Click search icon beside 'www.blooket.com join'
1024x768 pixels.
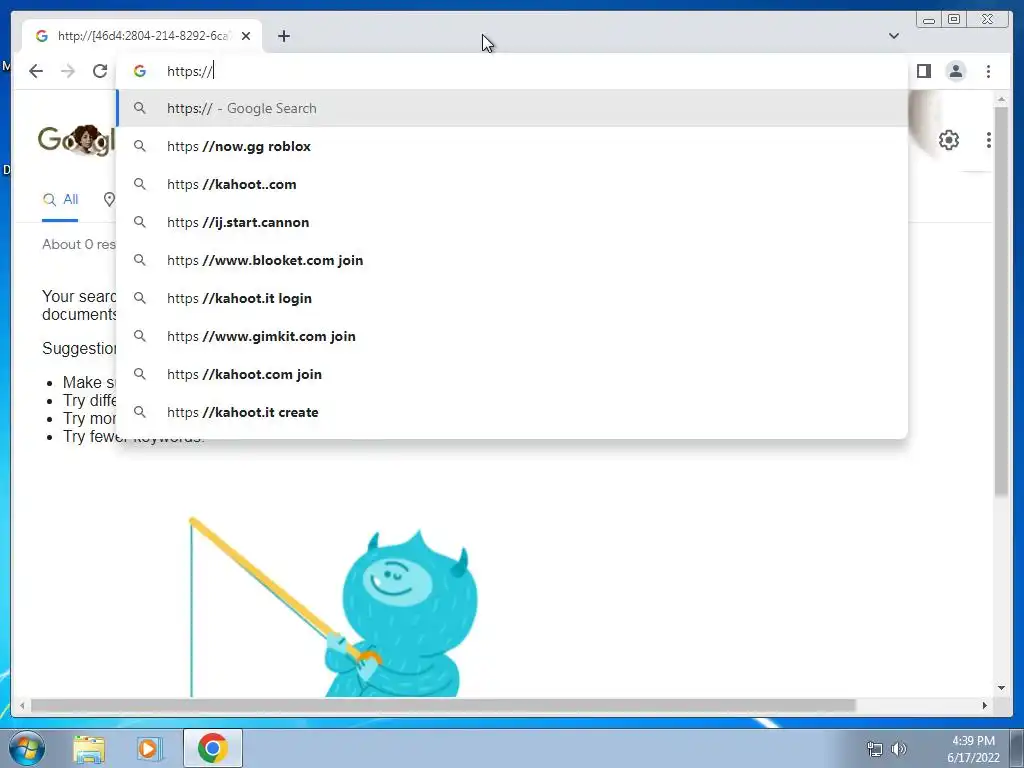click(x=140, y=260)
